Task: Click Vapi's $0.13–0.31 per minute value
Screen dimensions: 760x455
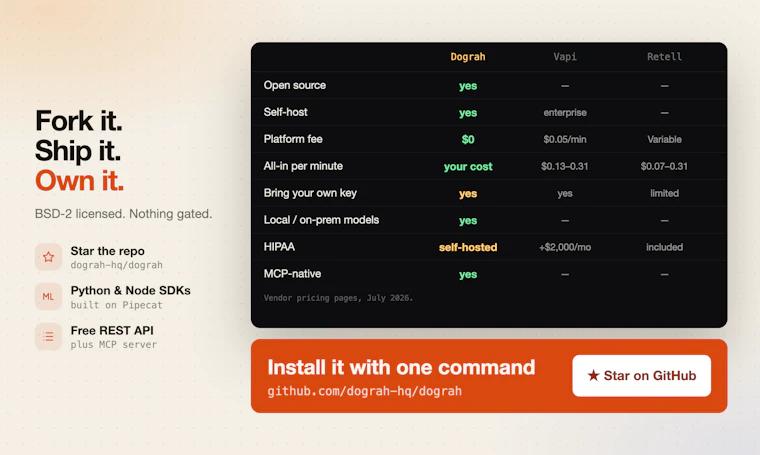Action: (565, 167)
